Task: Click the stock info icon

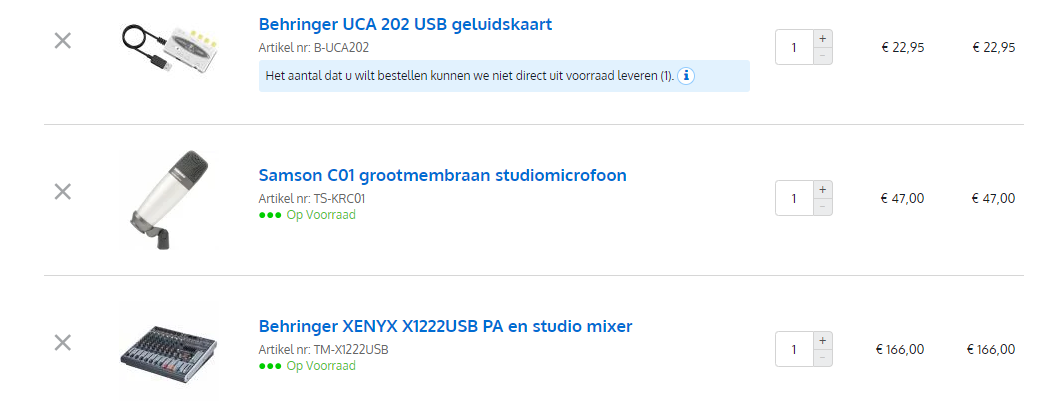Action: [x=686, y=75]
